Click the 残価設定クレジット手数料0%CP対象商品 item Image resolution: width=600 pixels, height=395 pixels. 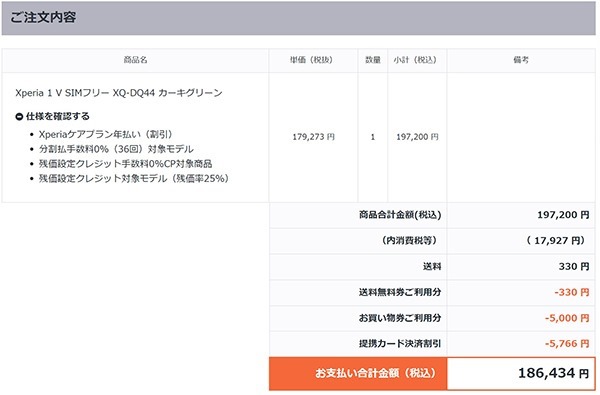coord(125,163)
